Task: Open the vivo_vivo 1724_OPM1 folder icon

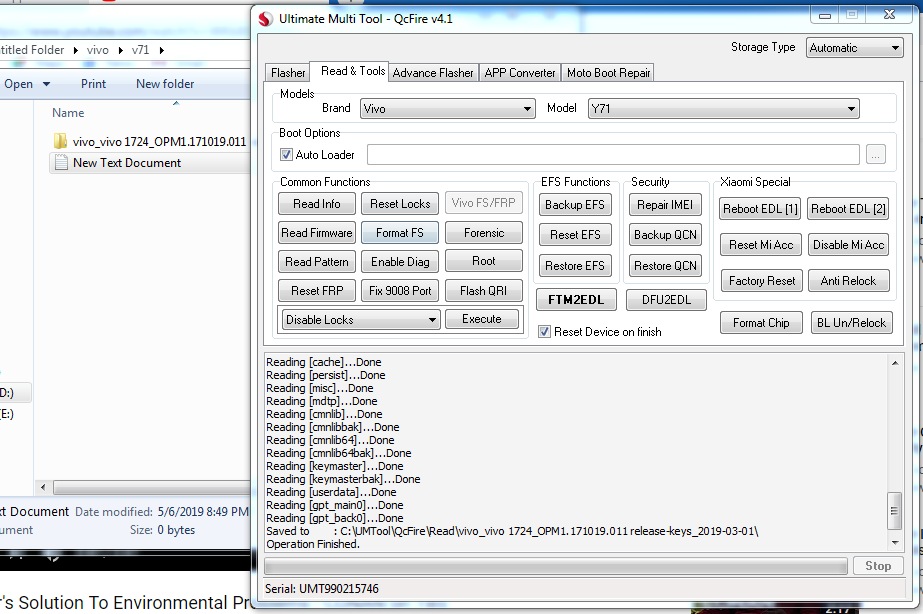Action: (60, 141)
